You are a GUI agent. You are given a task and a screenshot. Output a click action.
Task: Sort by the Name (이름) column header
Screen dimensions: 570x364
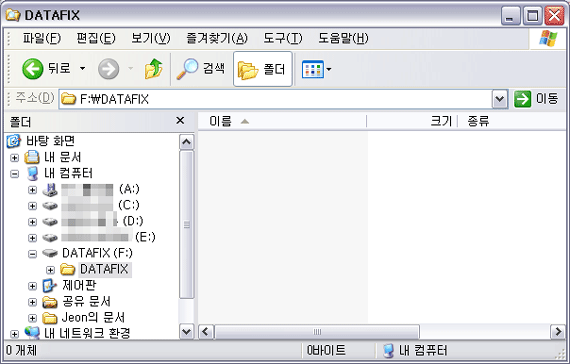pyautogui.click(x=282, y=121)
